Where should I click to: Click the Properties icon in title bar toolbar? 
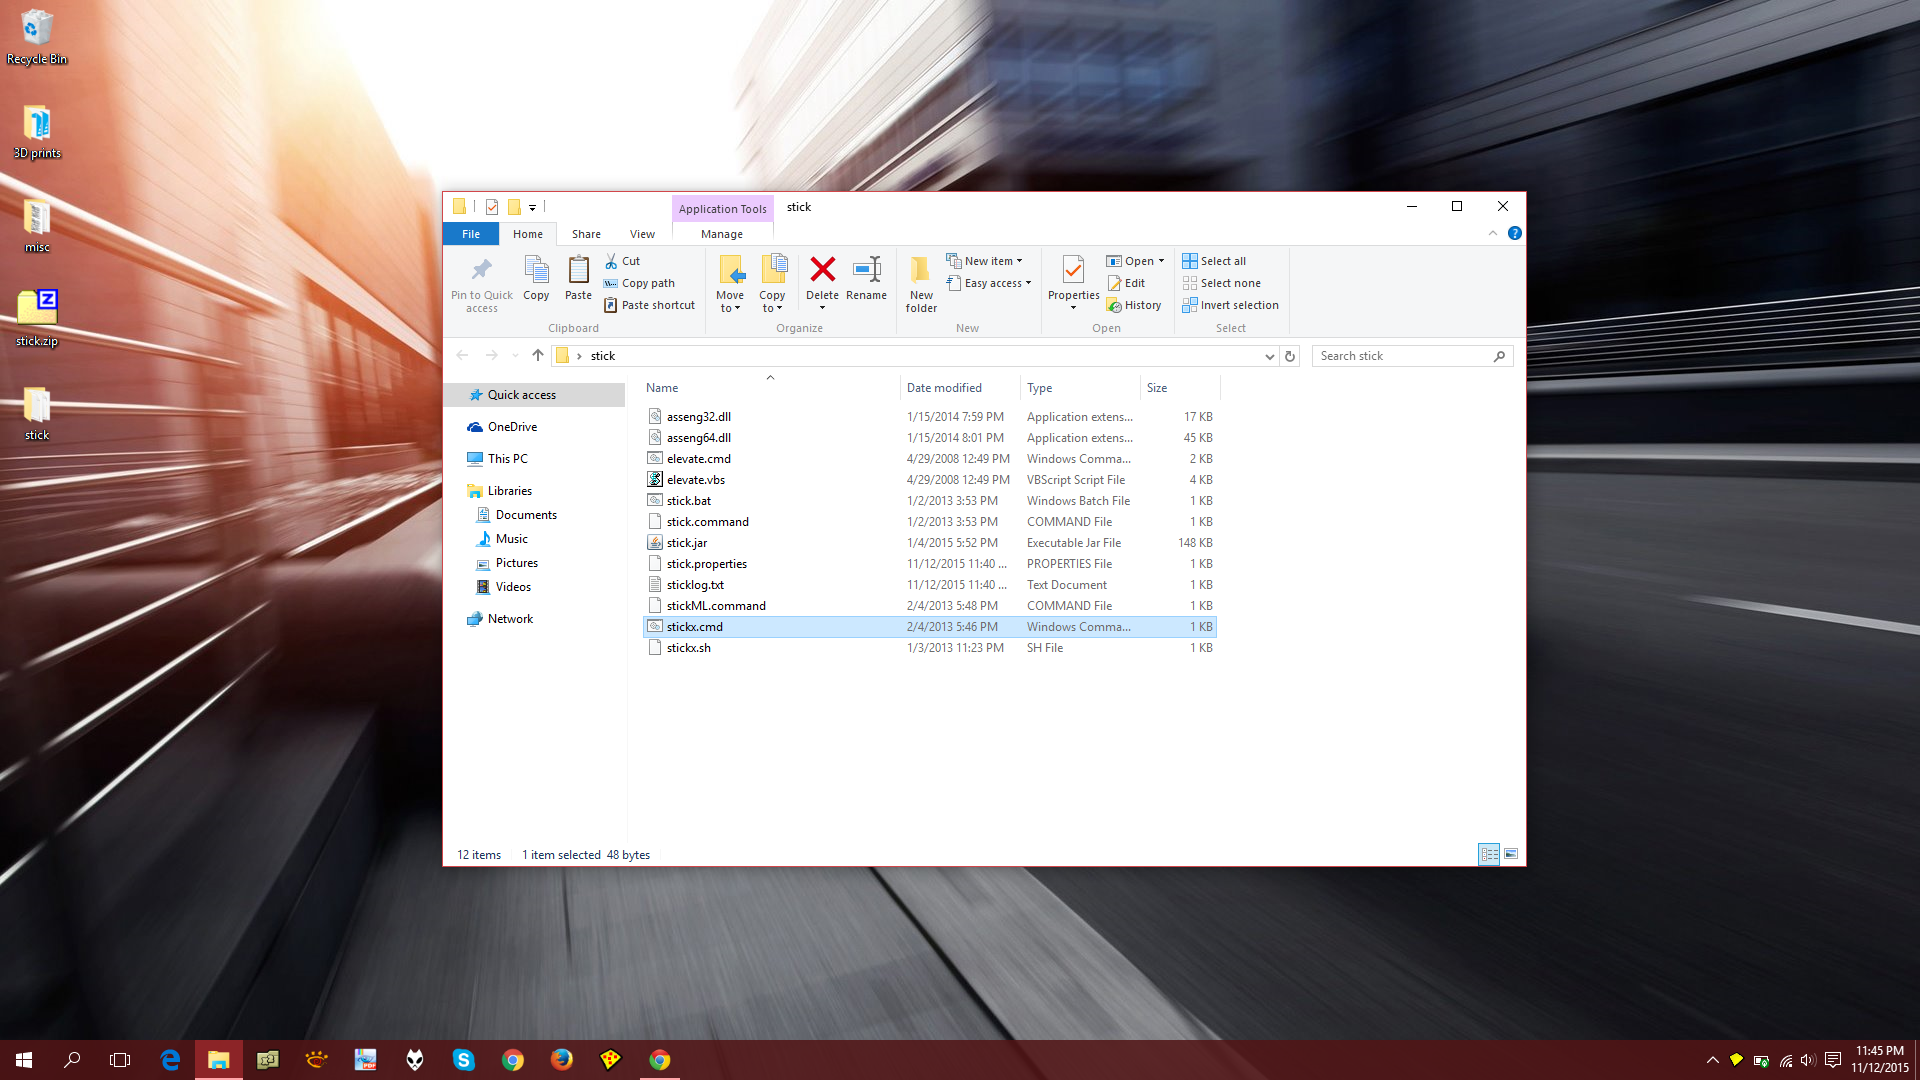pos(492,207)
